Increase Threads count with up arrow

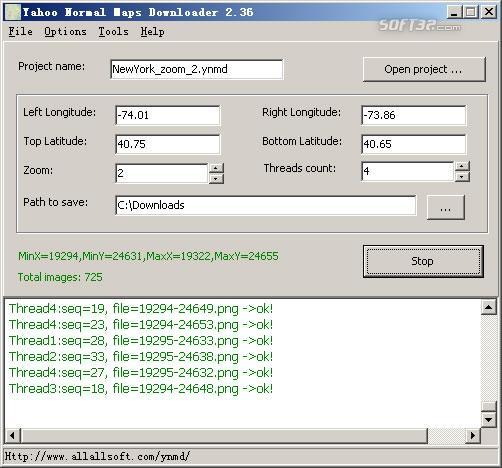462,166
